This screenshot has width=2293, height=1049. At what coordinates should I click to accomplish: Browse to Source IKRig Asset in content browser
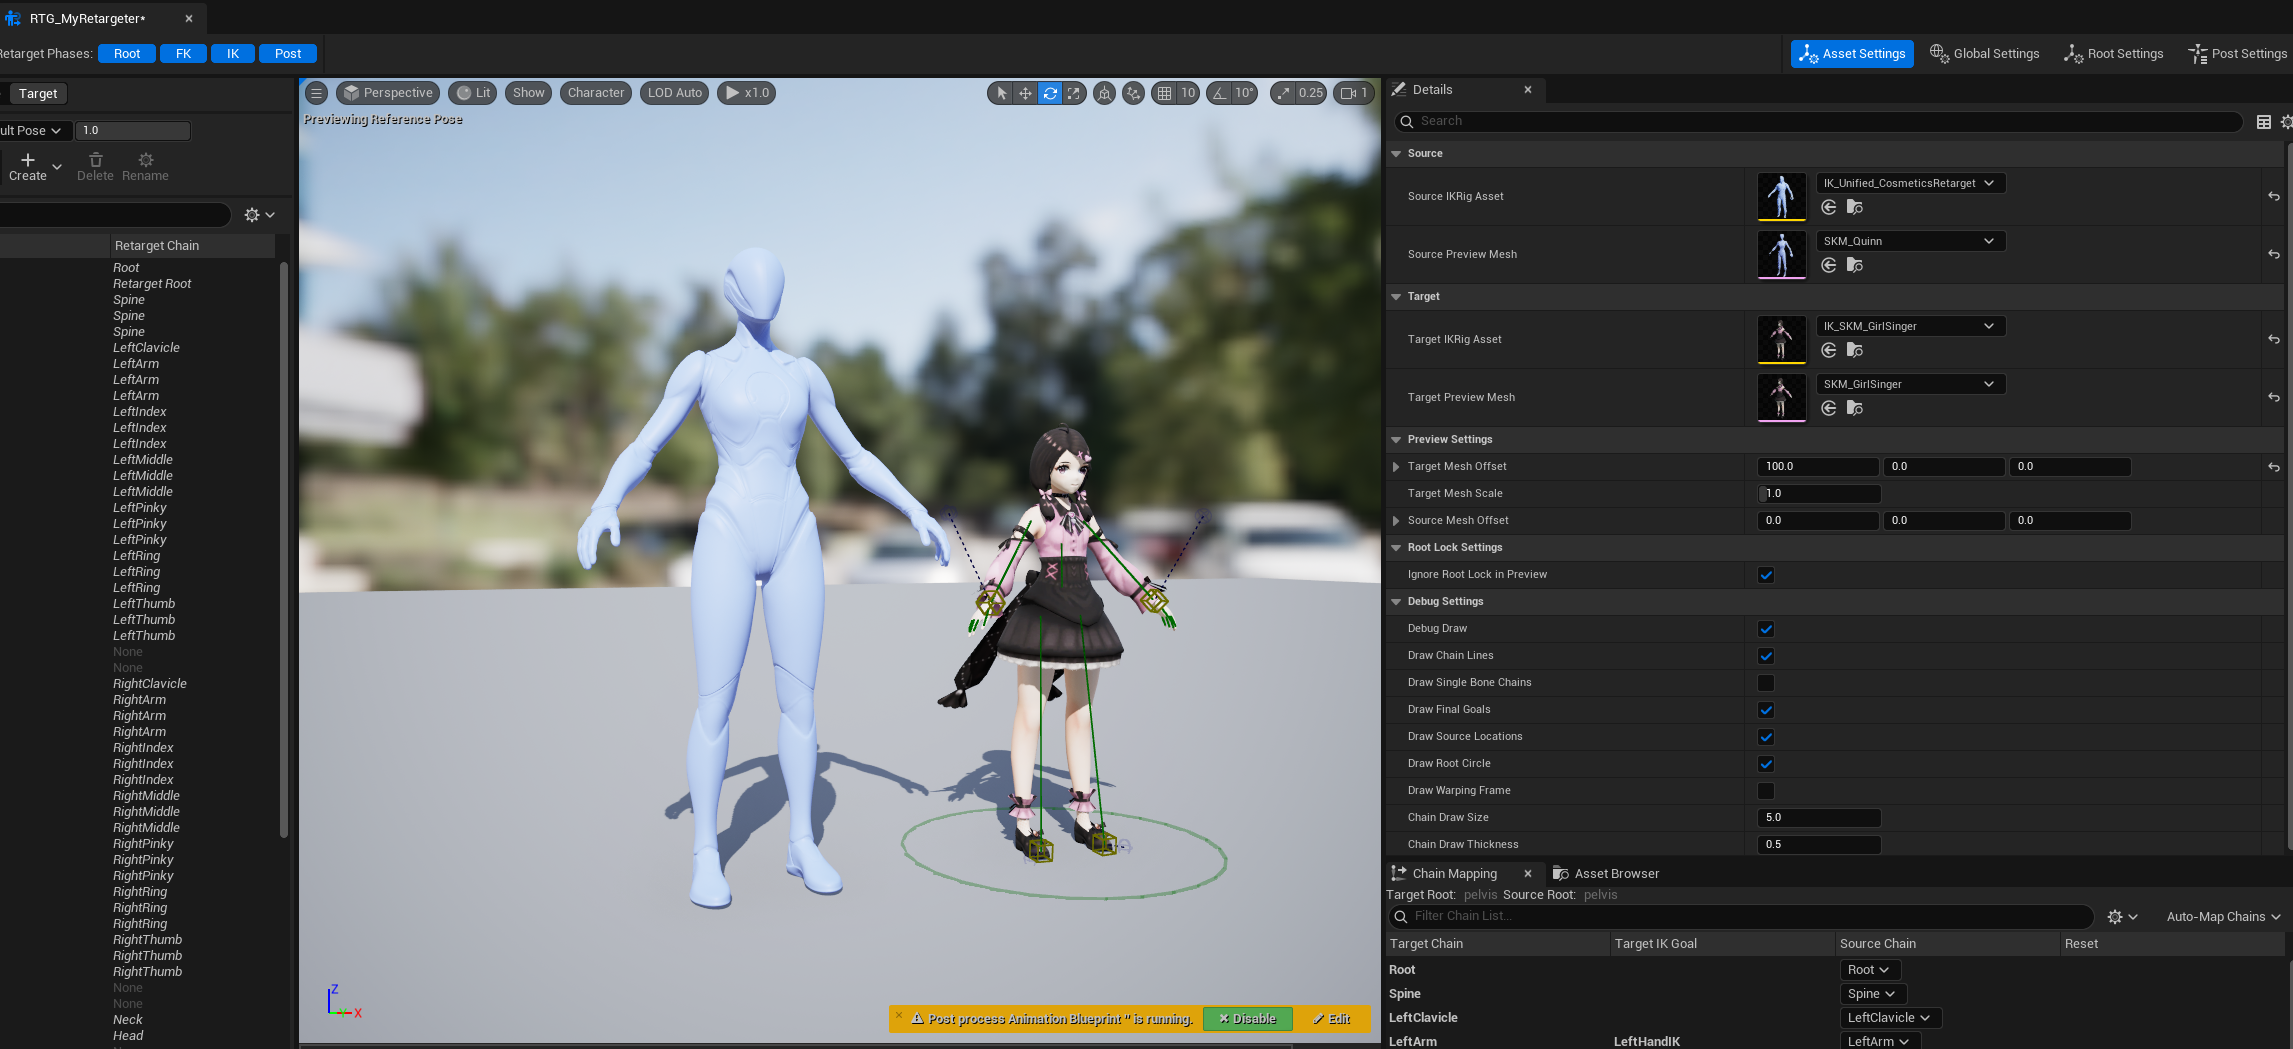(x=1854, y=207)
